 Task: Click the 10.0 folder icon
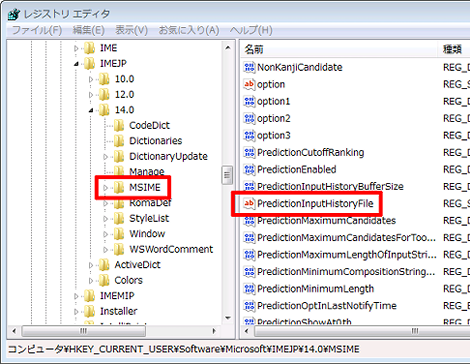click(104, 79)
